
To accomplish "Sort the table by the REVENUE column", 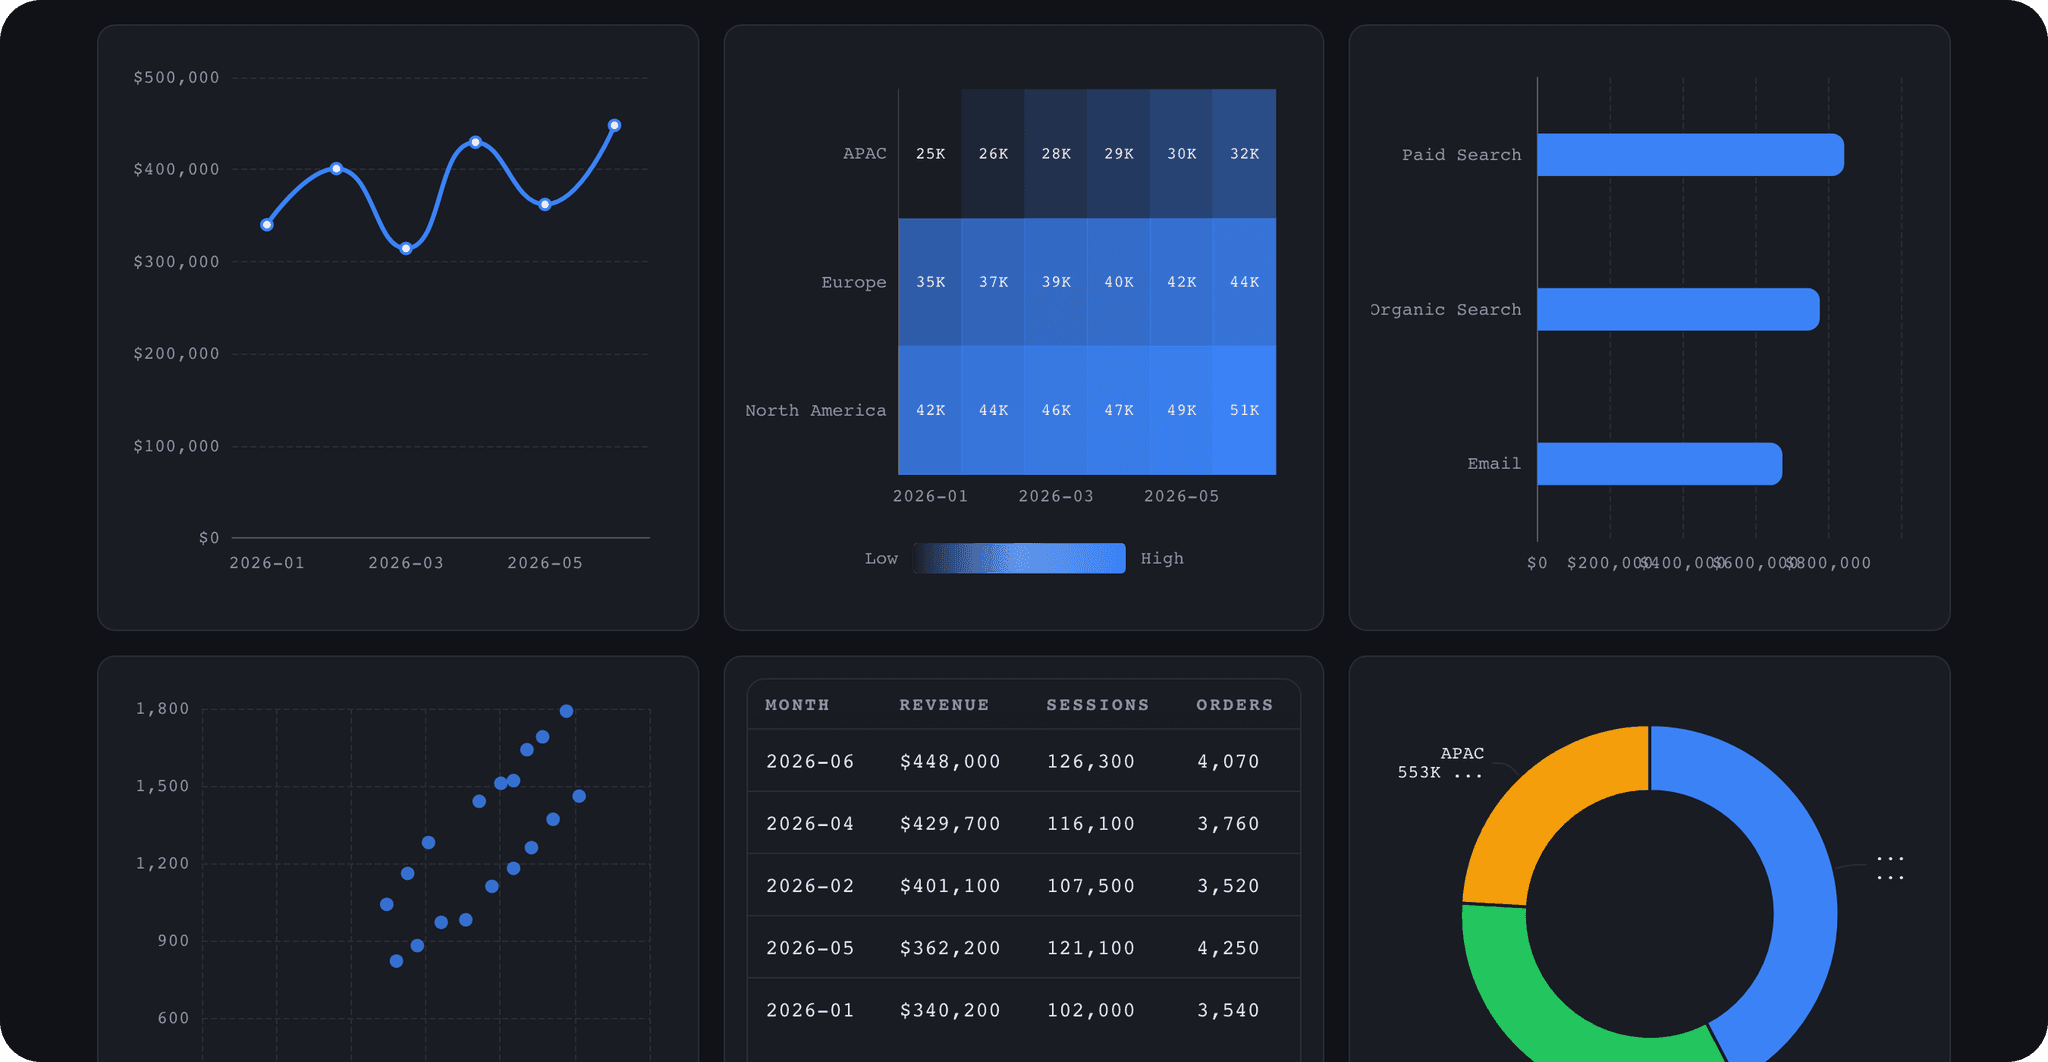I will pos(943,704).
